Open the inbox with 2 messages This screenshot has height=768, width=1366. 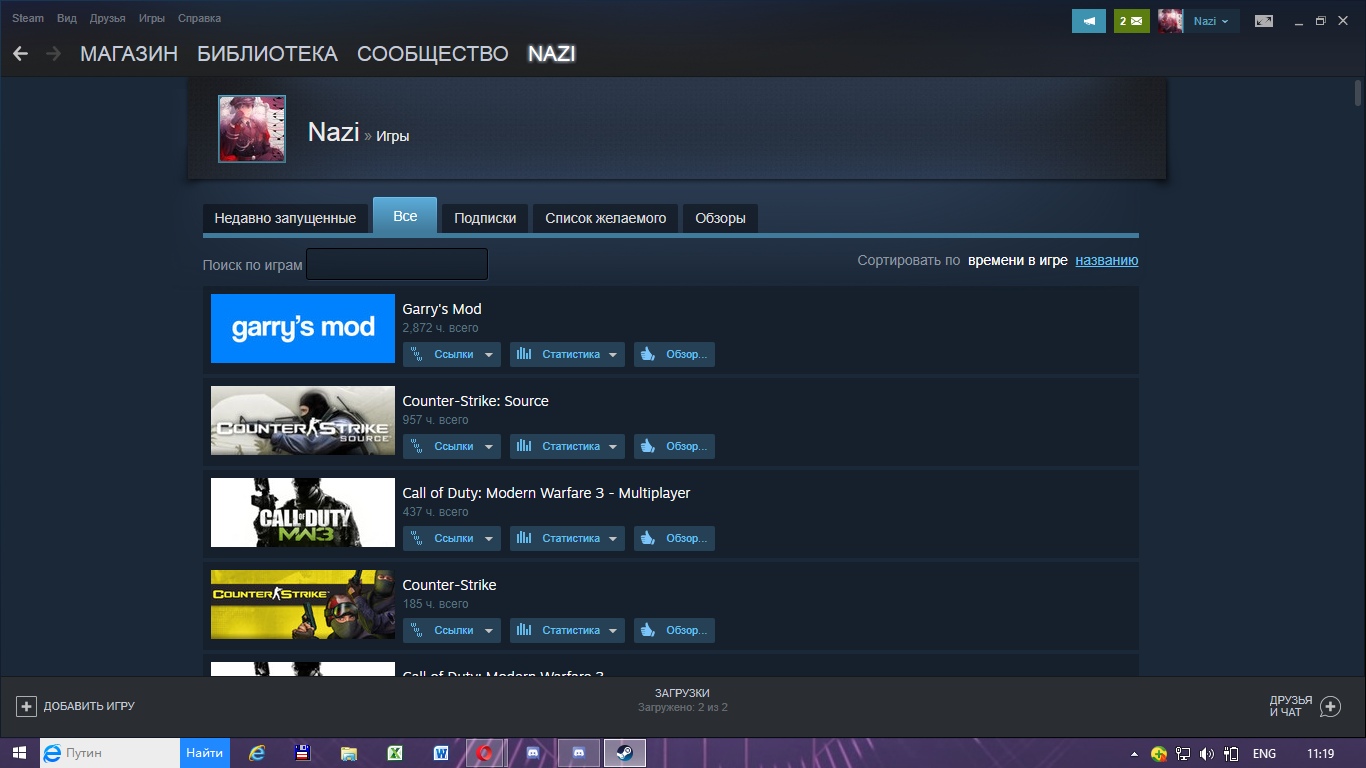coord(1131,21)
